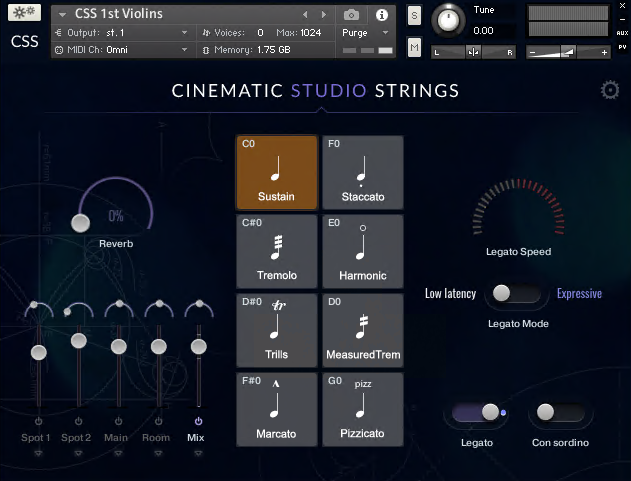Screen dimensions: 631x481
Task: Open the AUX sends button
Action: point(622,33)
